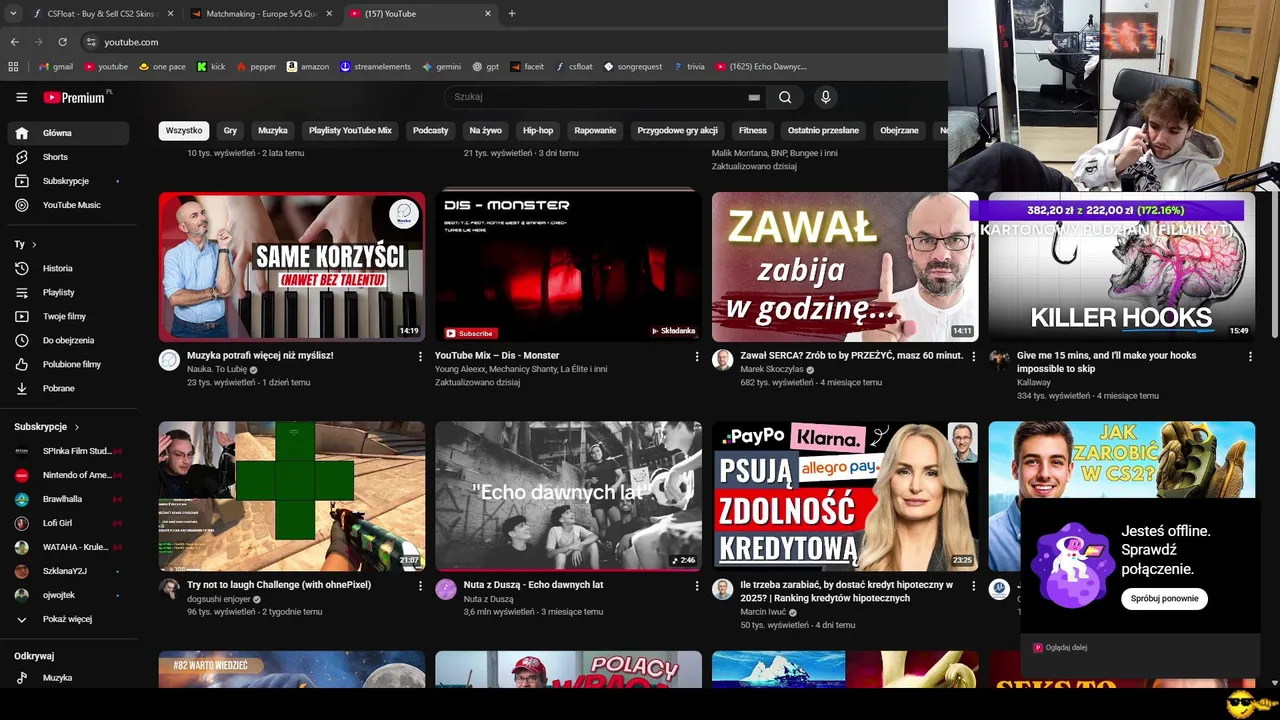Open the Chrome apps grid icon
This screenshot has height=720, width=1280.
point(13,66)
